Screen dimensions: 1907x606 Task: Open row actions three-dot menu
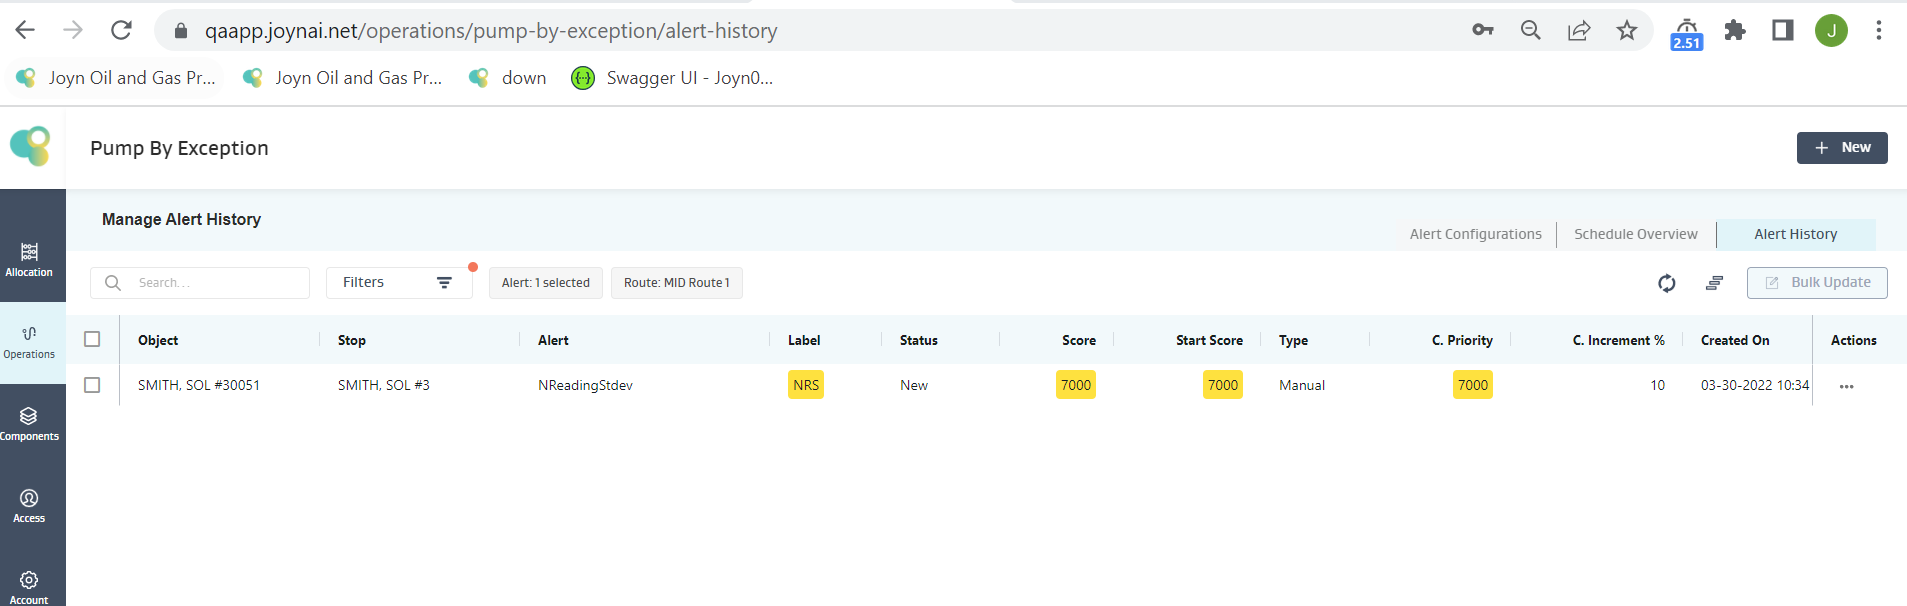pos(1846,386)
